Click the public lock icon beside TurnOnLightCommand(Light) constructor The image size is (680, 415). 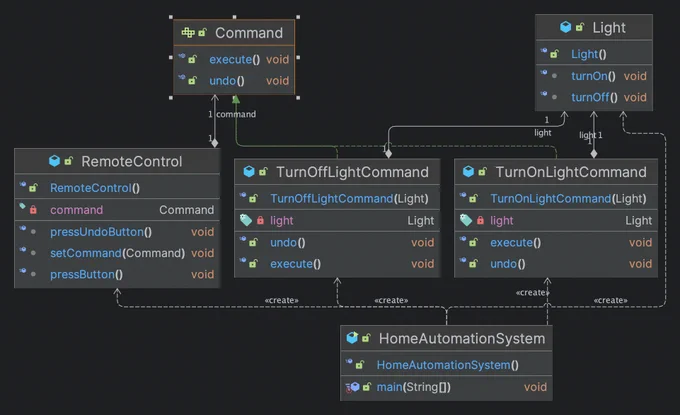point(473,199)
